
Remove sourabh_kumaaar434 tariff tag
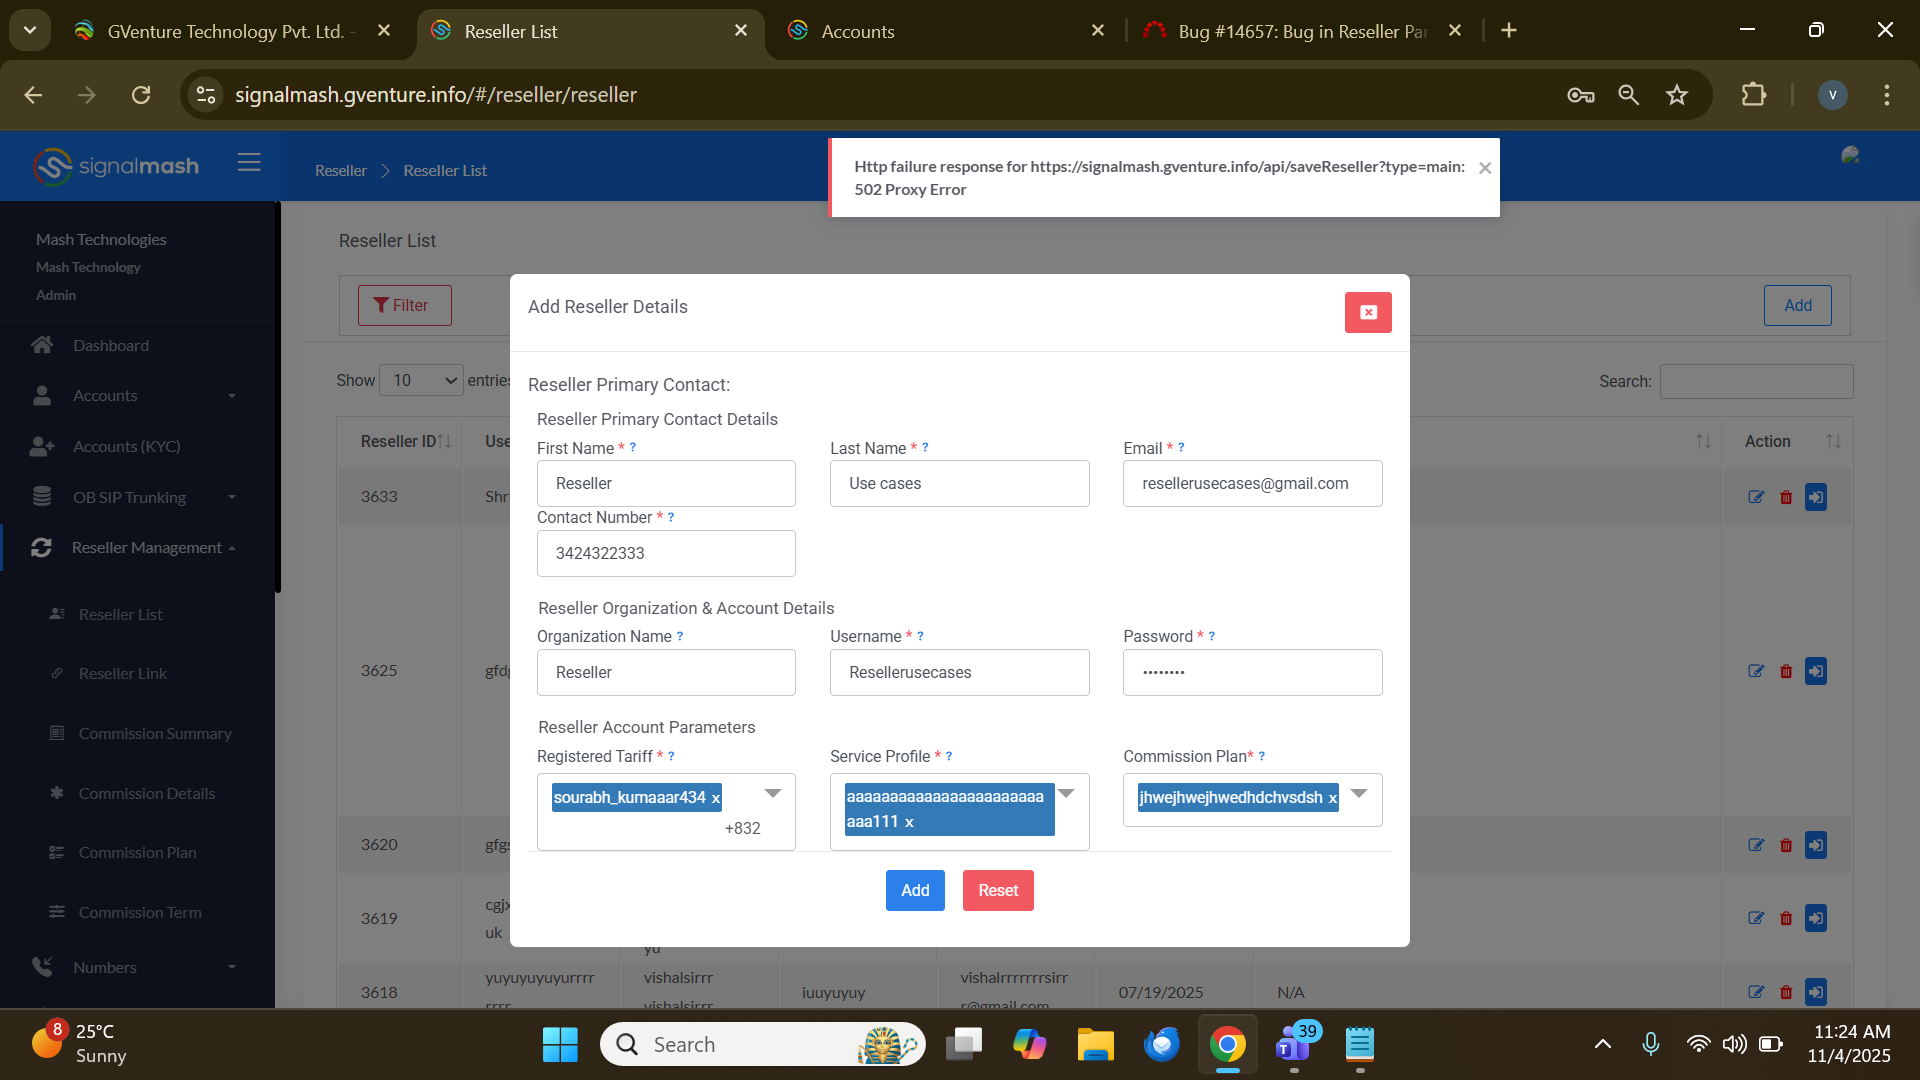click(x=715, y=798)
